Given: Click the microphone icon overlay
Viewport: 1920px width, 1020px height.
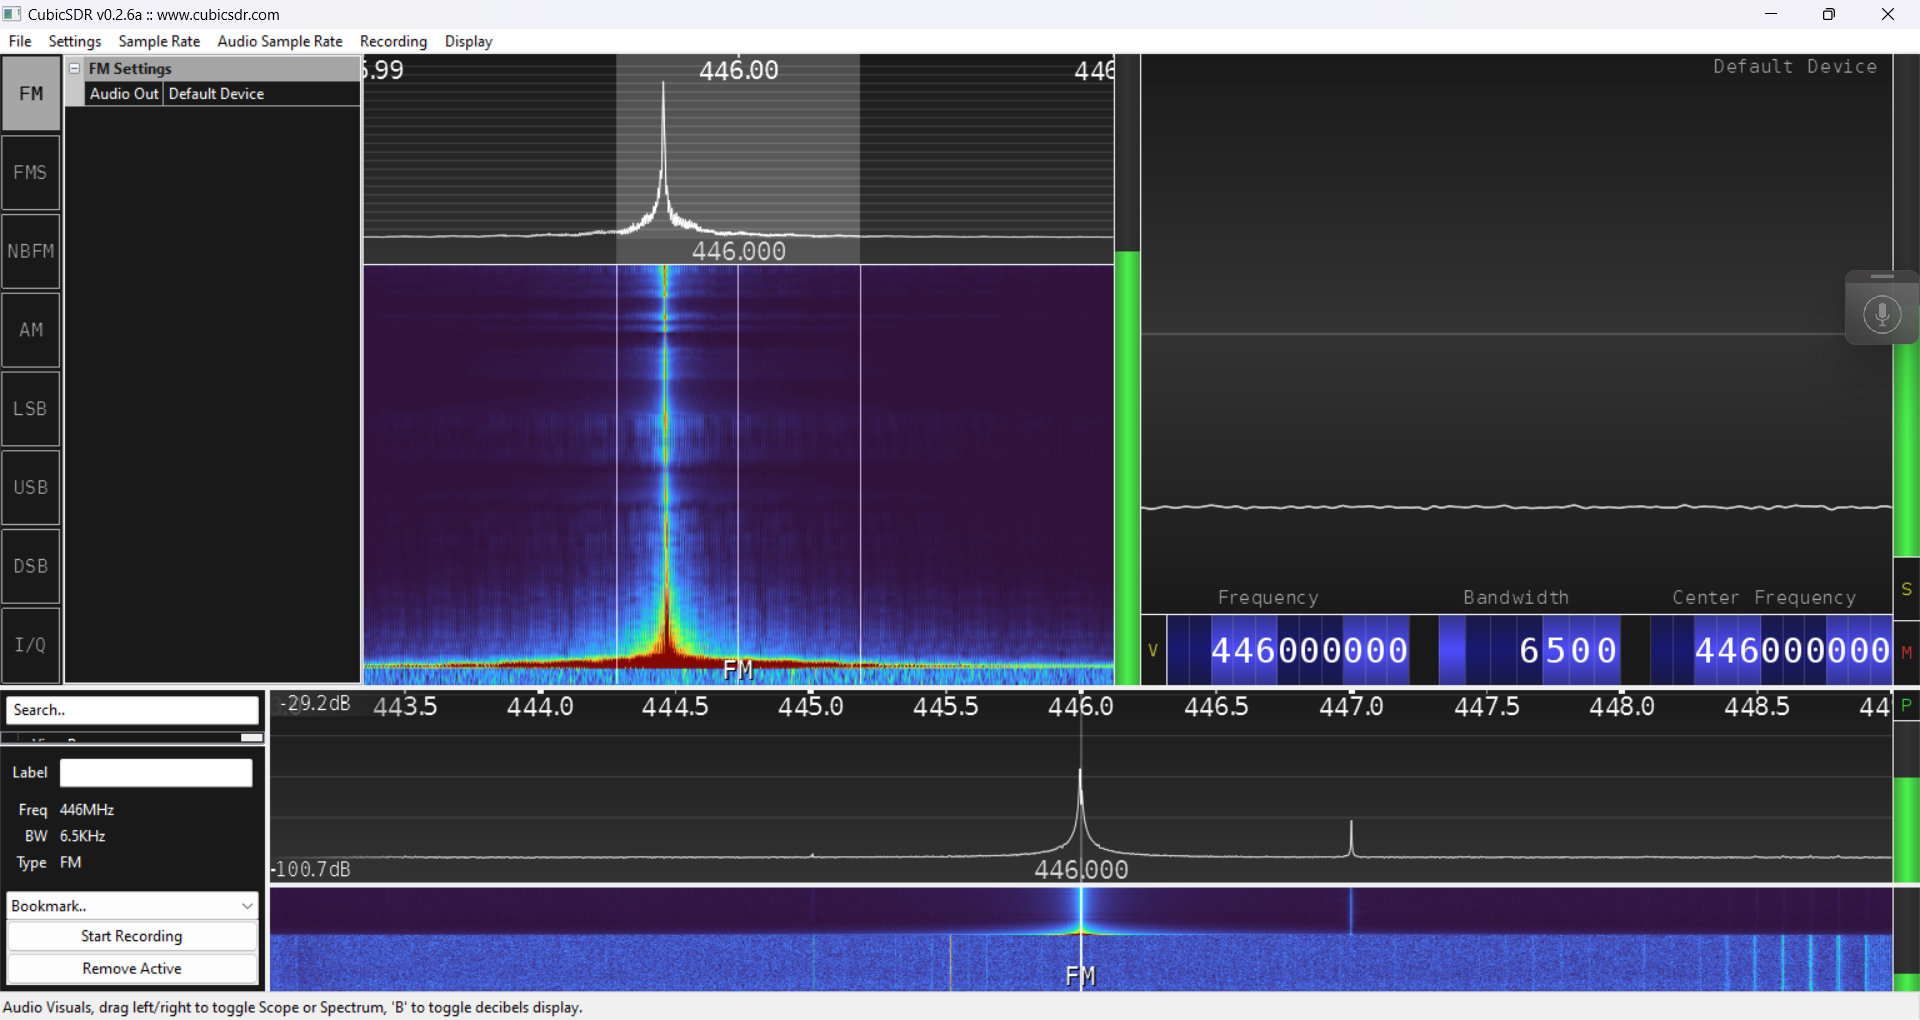Looking at the screenshot, I should pyautogui.click(x=1881, y=314).
